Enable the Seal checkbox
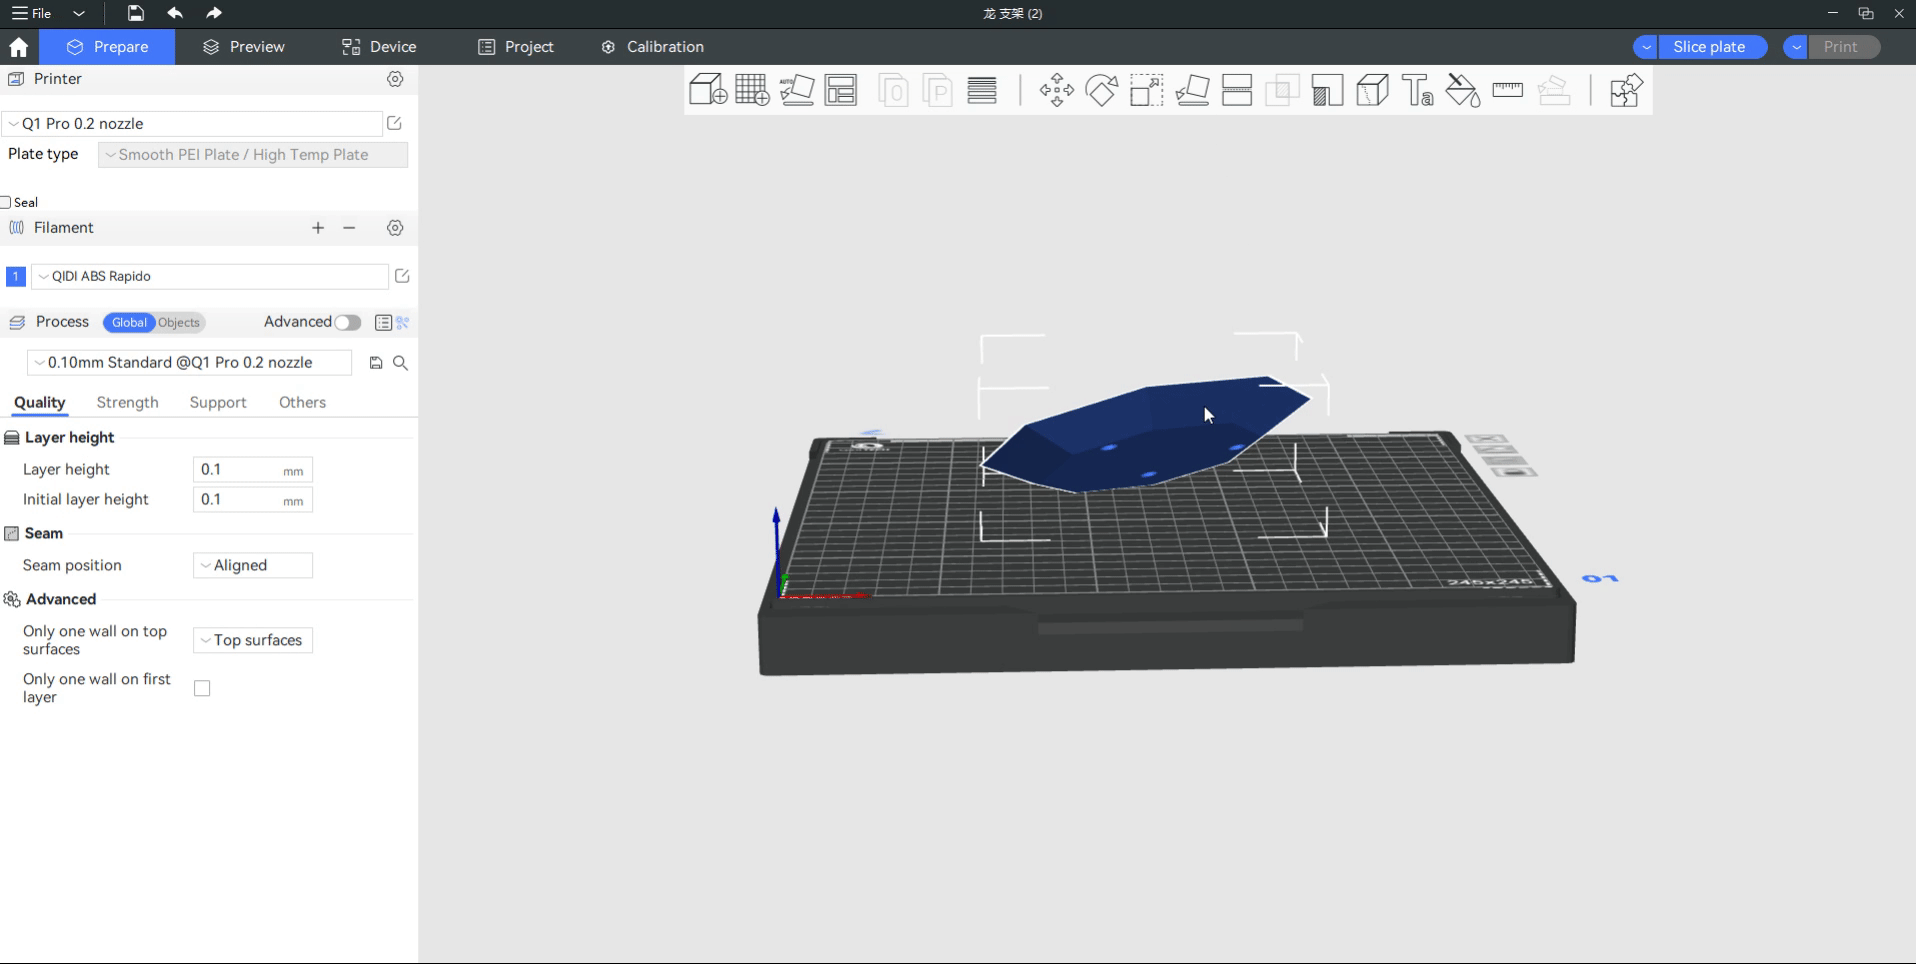The height and width of the screenshot is (964, 1916). click(6, 202)
